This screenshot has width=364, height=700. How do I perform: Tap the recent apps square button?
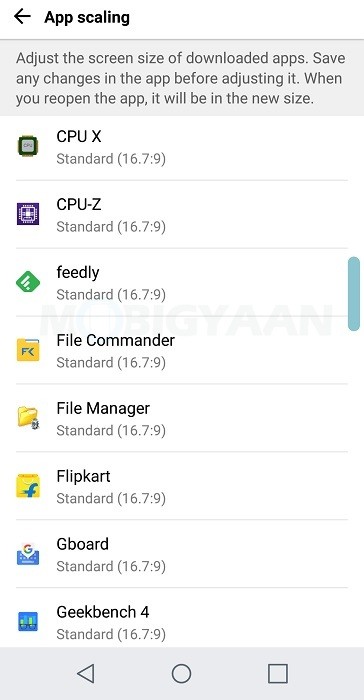277,673
